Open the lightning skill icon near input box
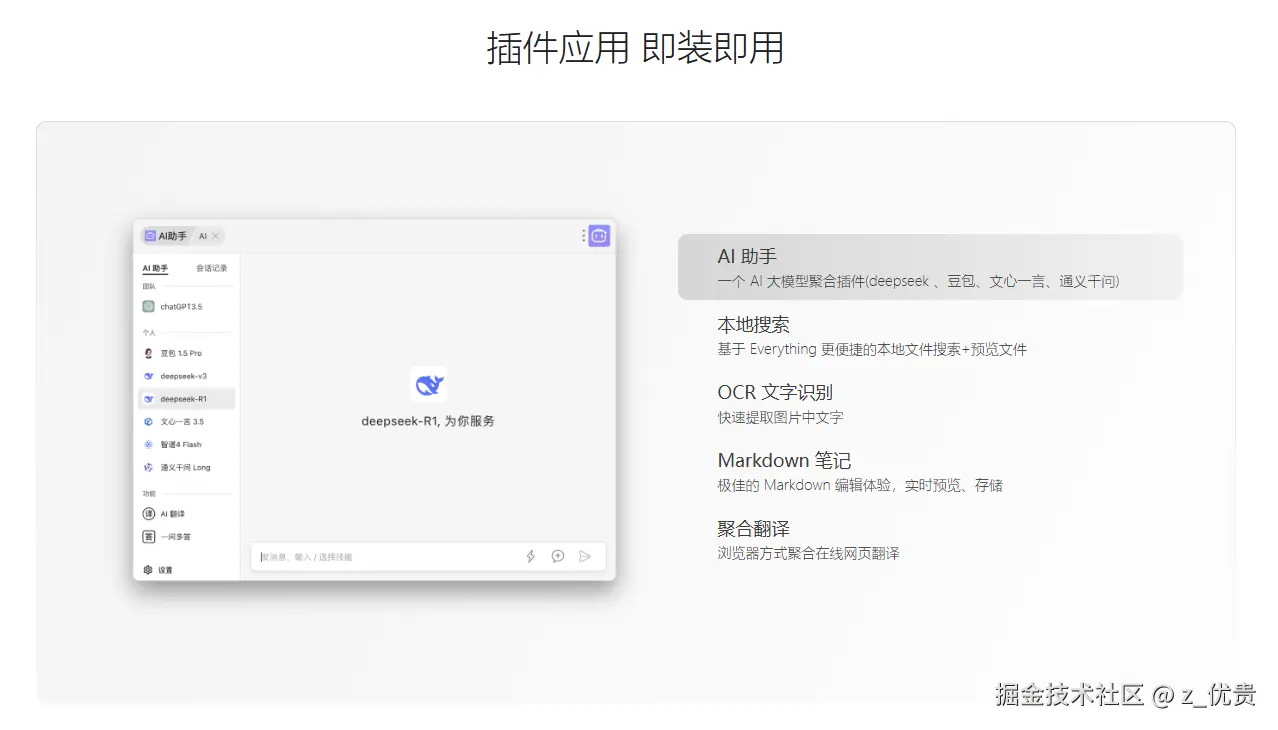The width and height of the screenshot is (1278, 730). [530, 556]
